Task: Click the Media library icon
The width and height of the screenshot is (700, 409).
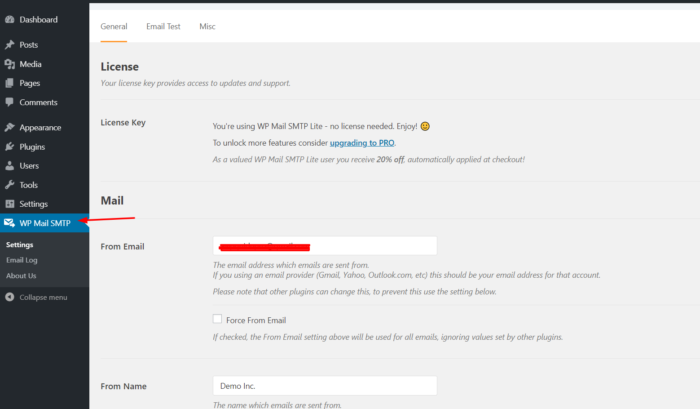Action: pyautogui.click(x=9, y=64)
